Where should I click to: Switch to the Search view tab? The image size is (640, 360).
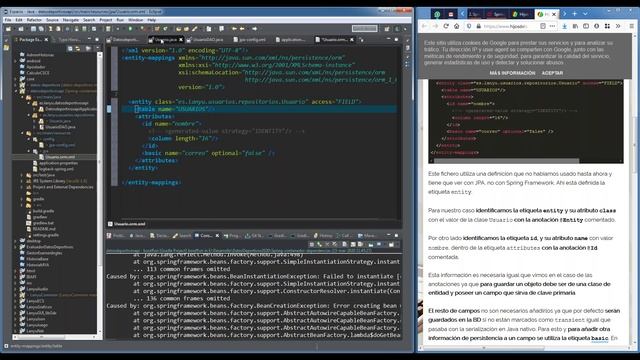[x=182, y=236]
